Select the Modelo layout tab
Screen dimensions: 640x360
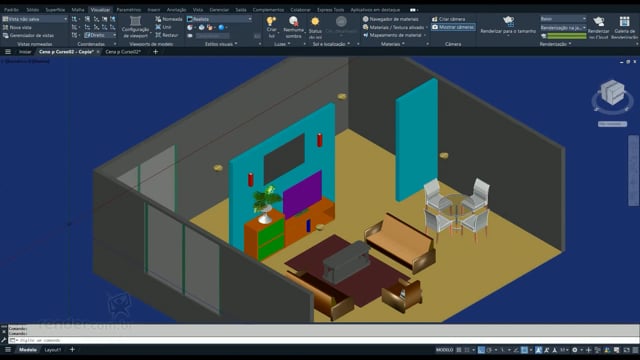27,350
